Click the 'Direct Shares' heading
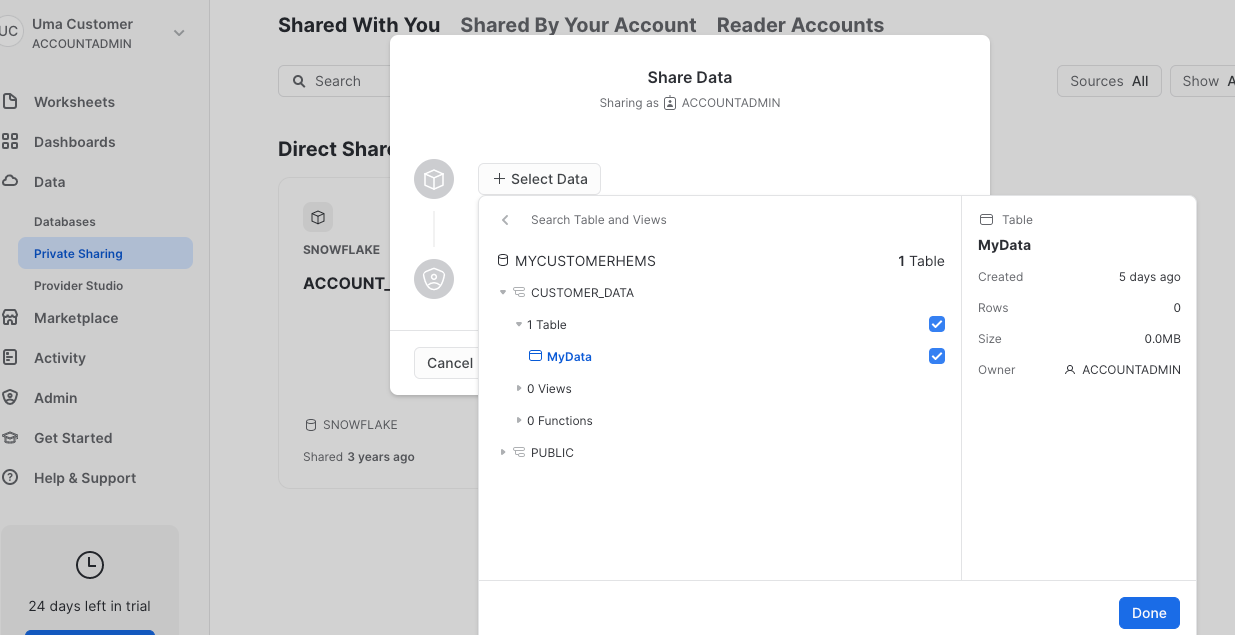The width and height of the screenshot is (1235, 635). [x=336, y=149]
